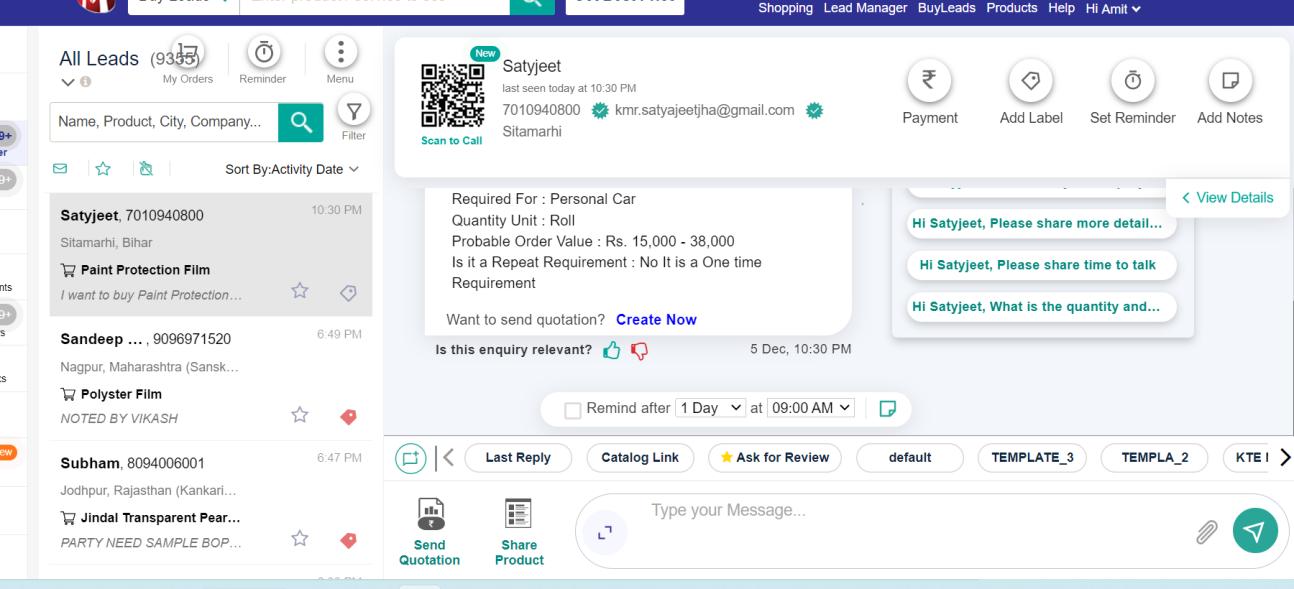The width and height of the screenshot is (1294, 589).
Task: Select the Ask for Review template
Action: [775, 458]
